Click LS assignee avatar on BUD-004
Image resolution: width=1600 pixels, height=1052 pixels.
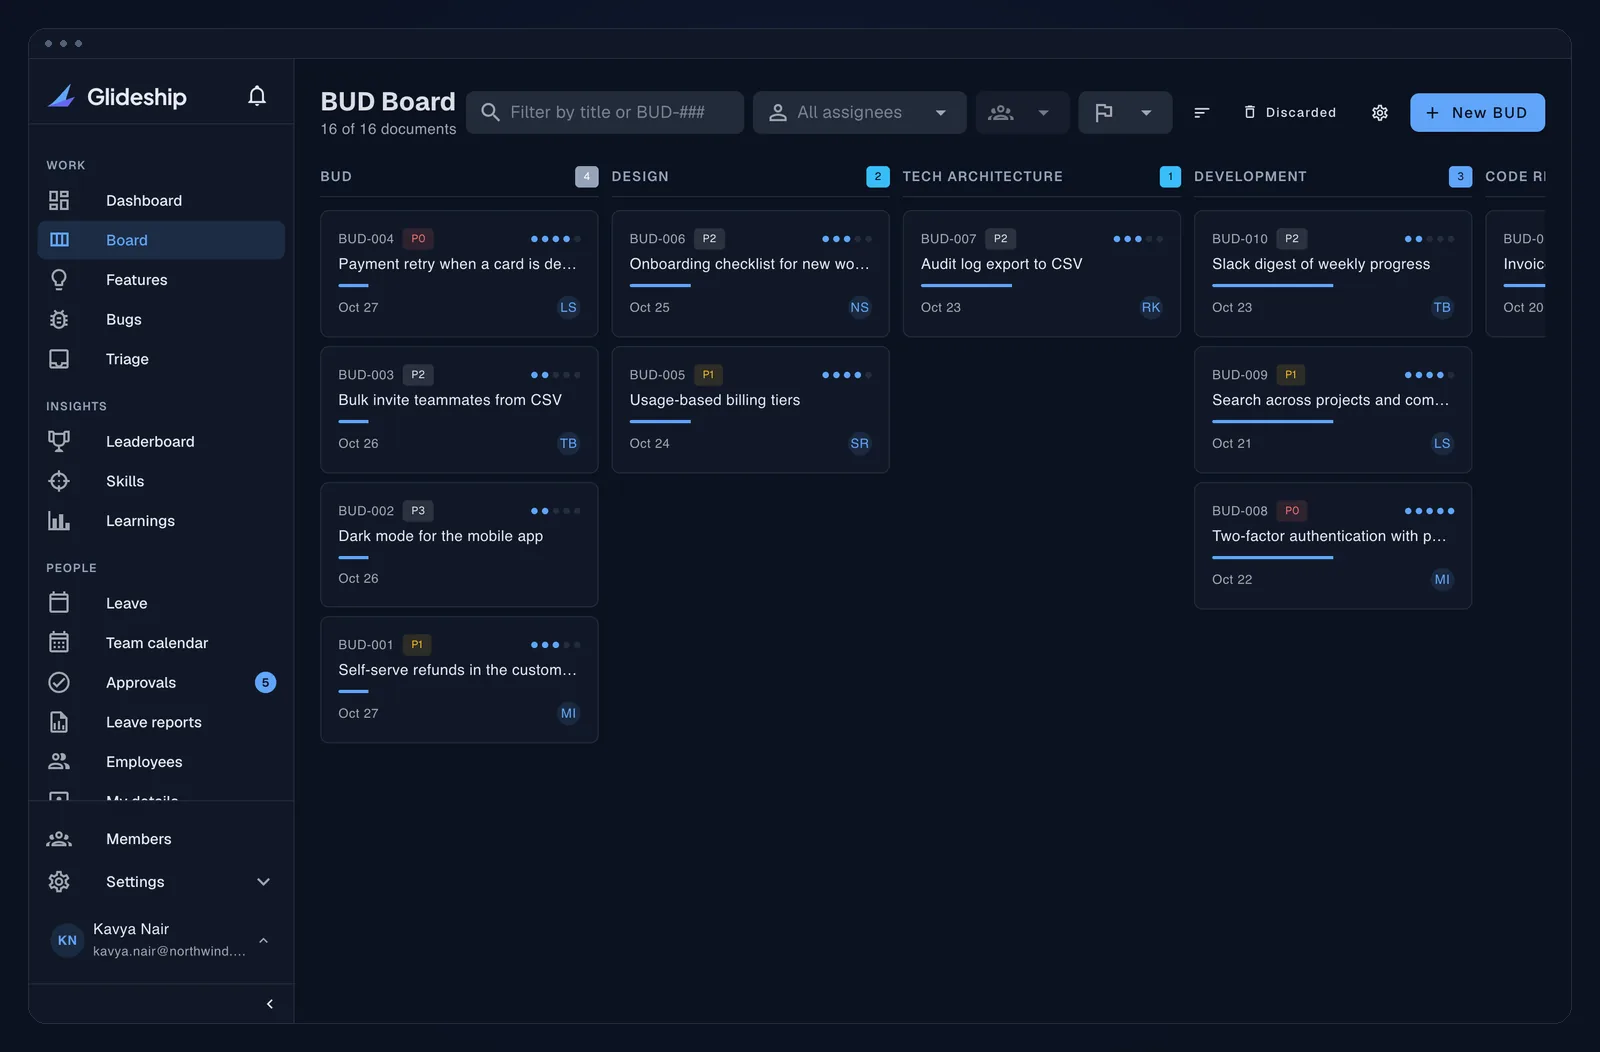point(568,307)
